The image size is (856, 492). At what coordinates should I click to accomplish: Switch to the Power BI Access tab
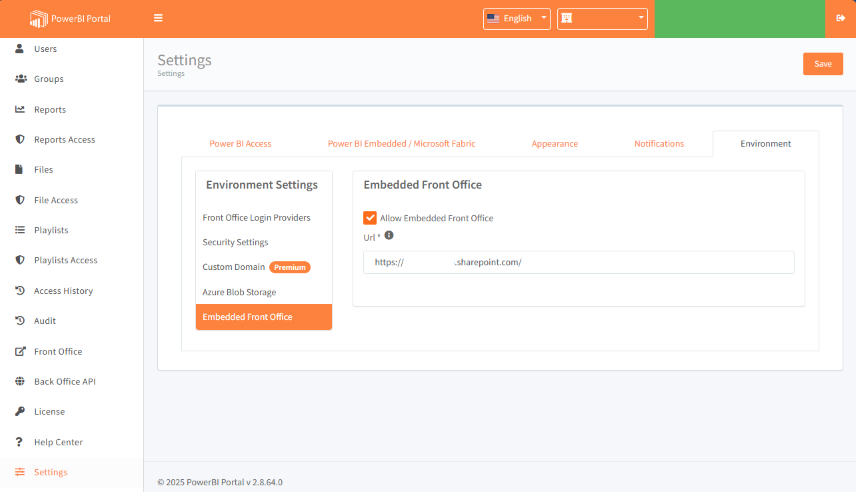tap(240, 144)
